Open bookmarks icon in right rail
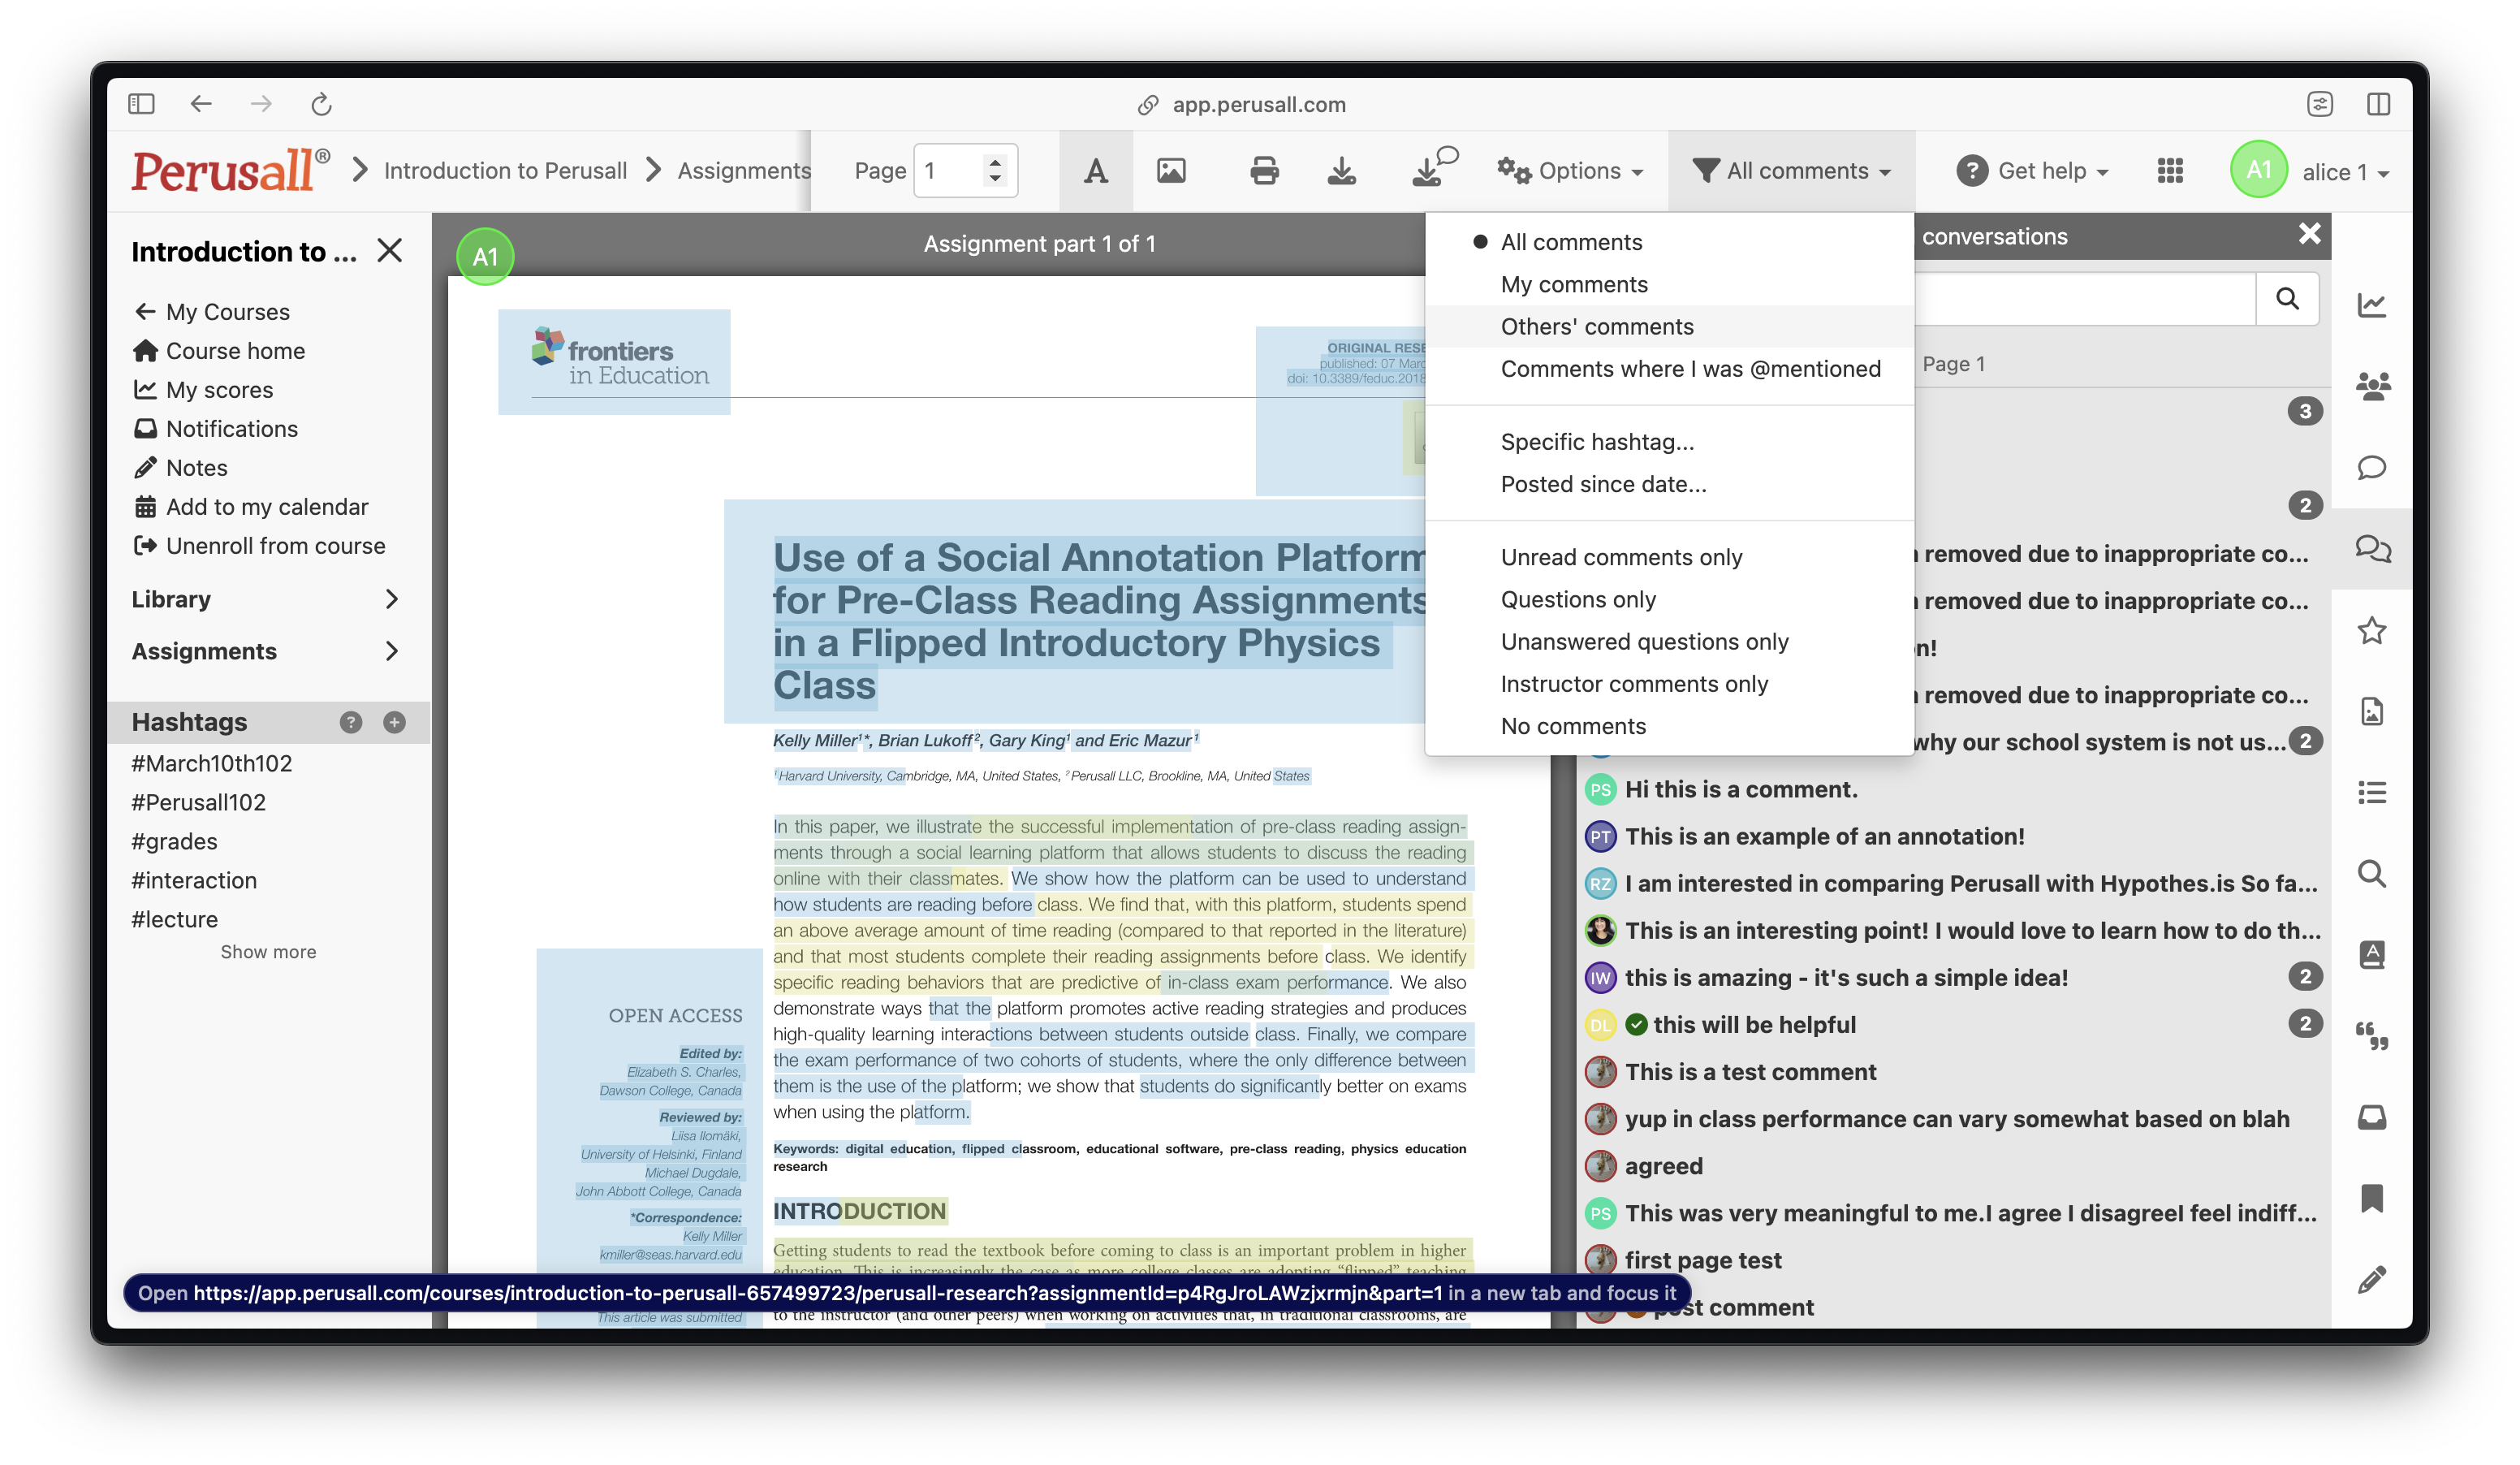Image resolution: width=2520 pixels, height=1465 pixels. (2372, 1198)
